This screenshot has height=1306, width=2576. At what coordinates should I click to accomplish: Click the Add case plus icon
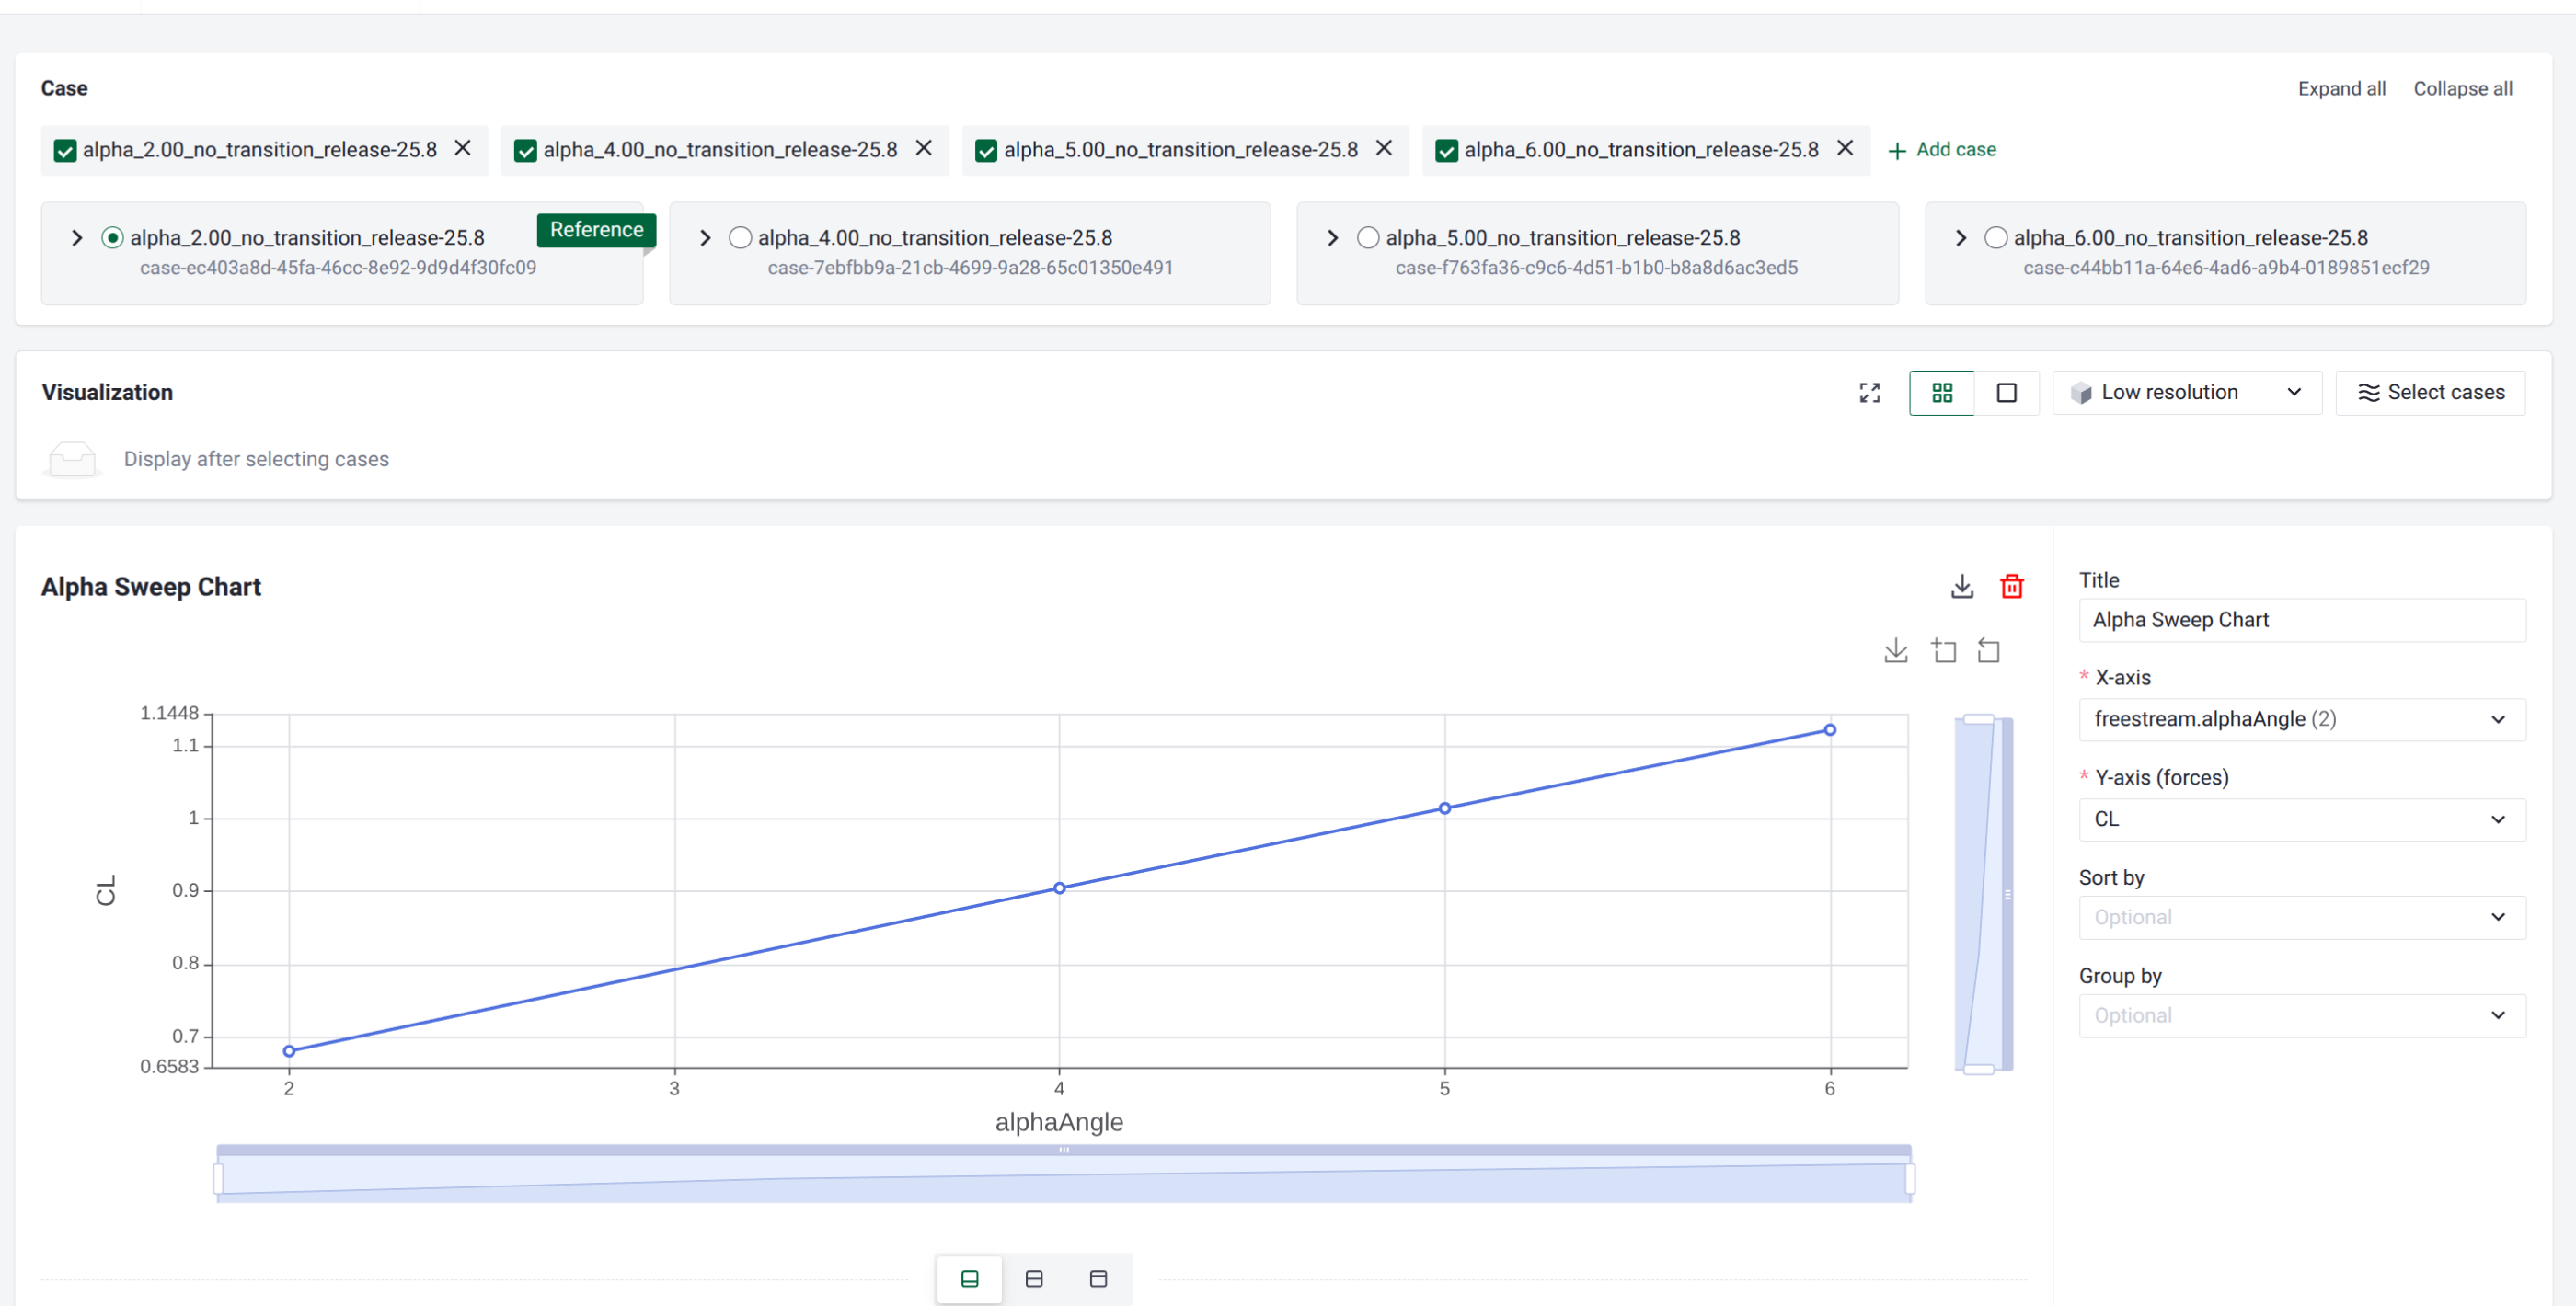pos(1897,151)
